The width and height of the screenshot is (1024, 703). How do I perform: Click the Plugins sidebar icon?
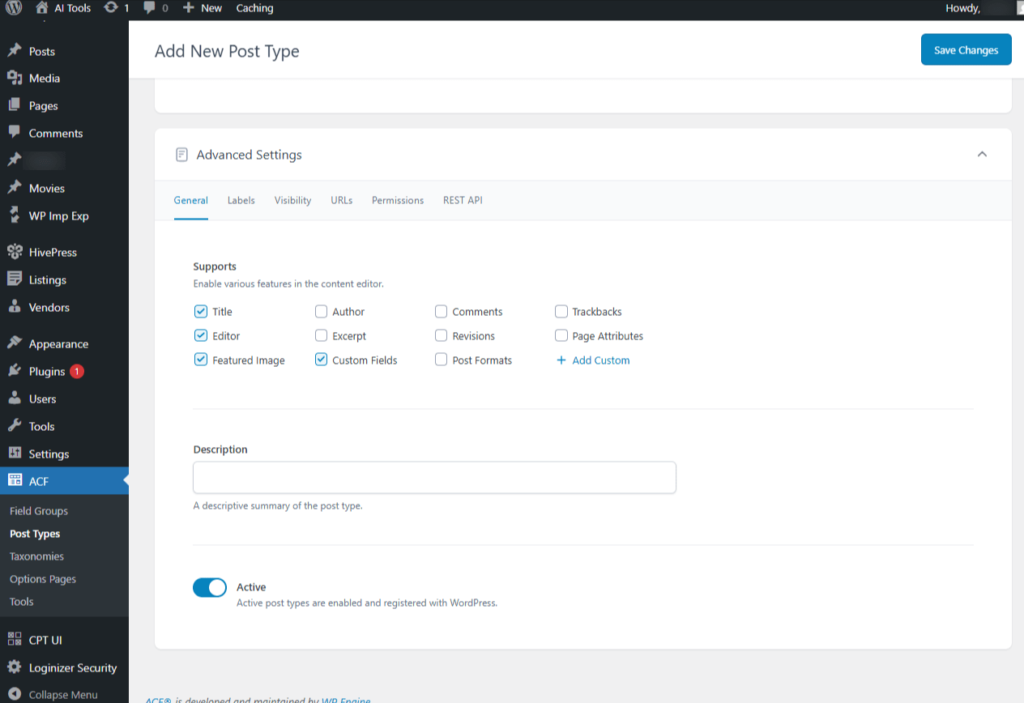tap(14, 371)
